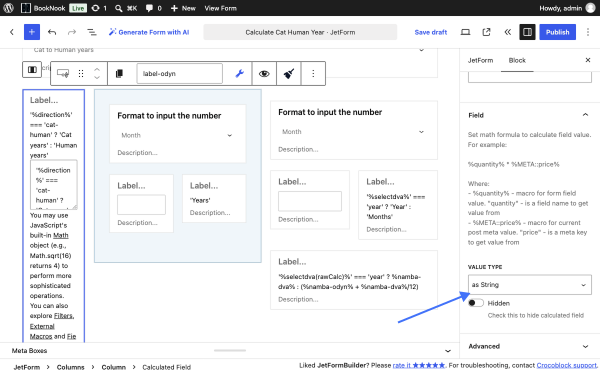Screen dimensions: 600x375
Task: Click the Publish button
Action: 558,32
